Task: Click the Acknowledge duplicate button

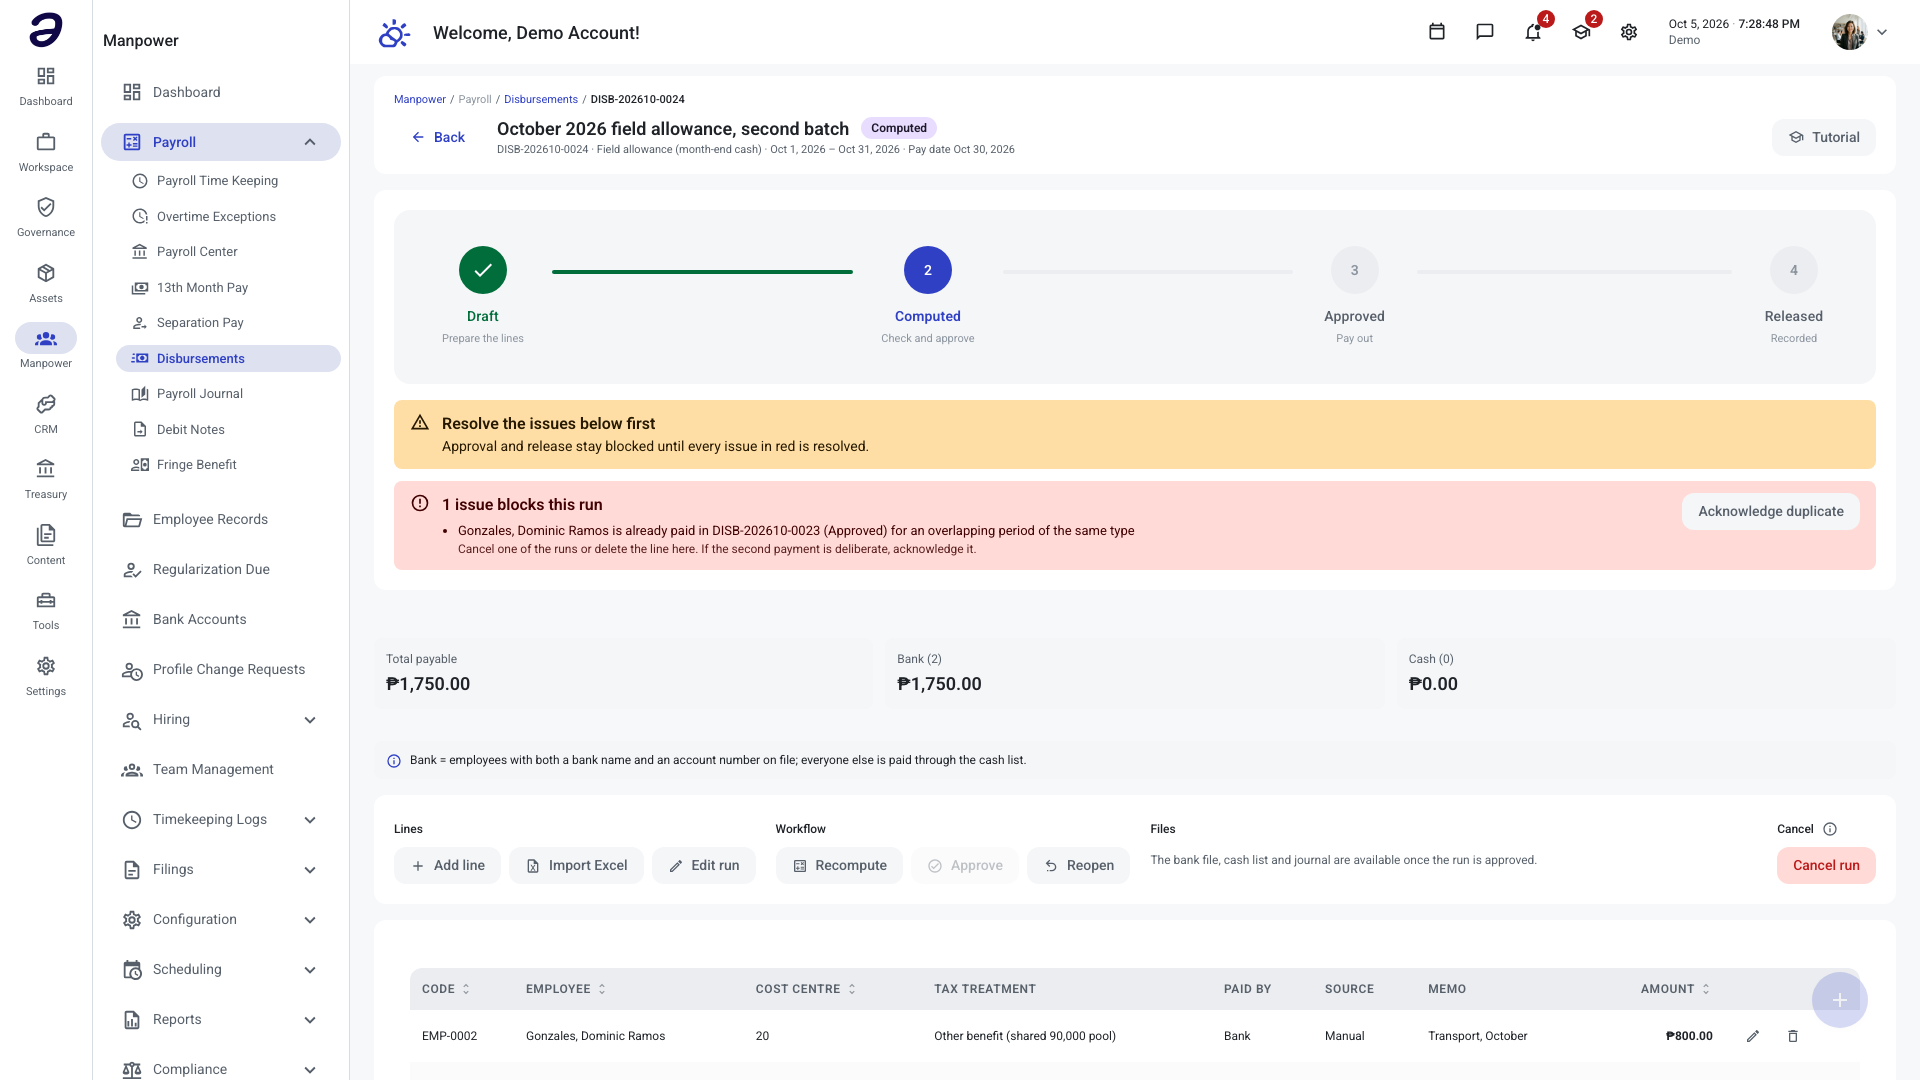Action: (1770, 511)
